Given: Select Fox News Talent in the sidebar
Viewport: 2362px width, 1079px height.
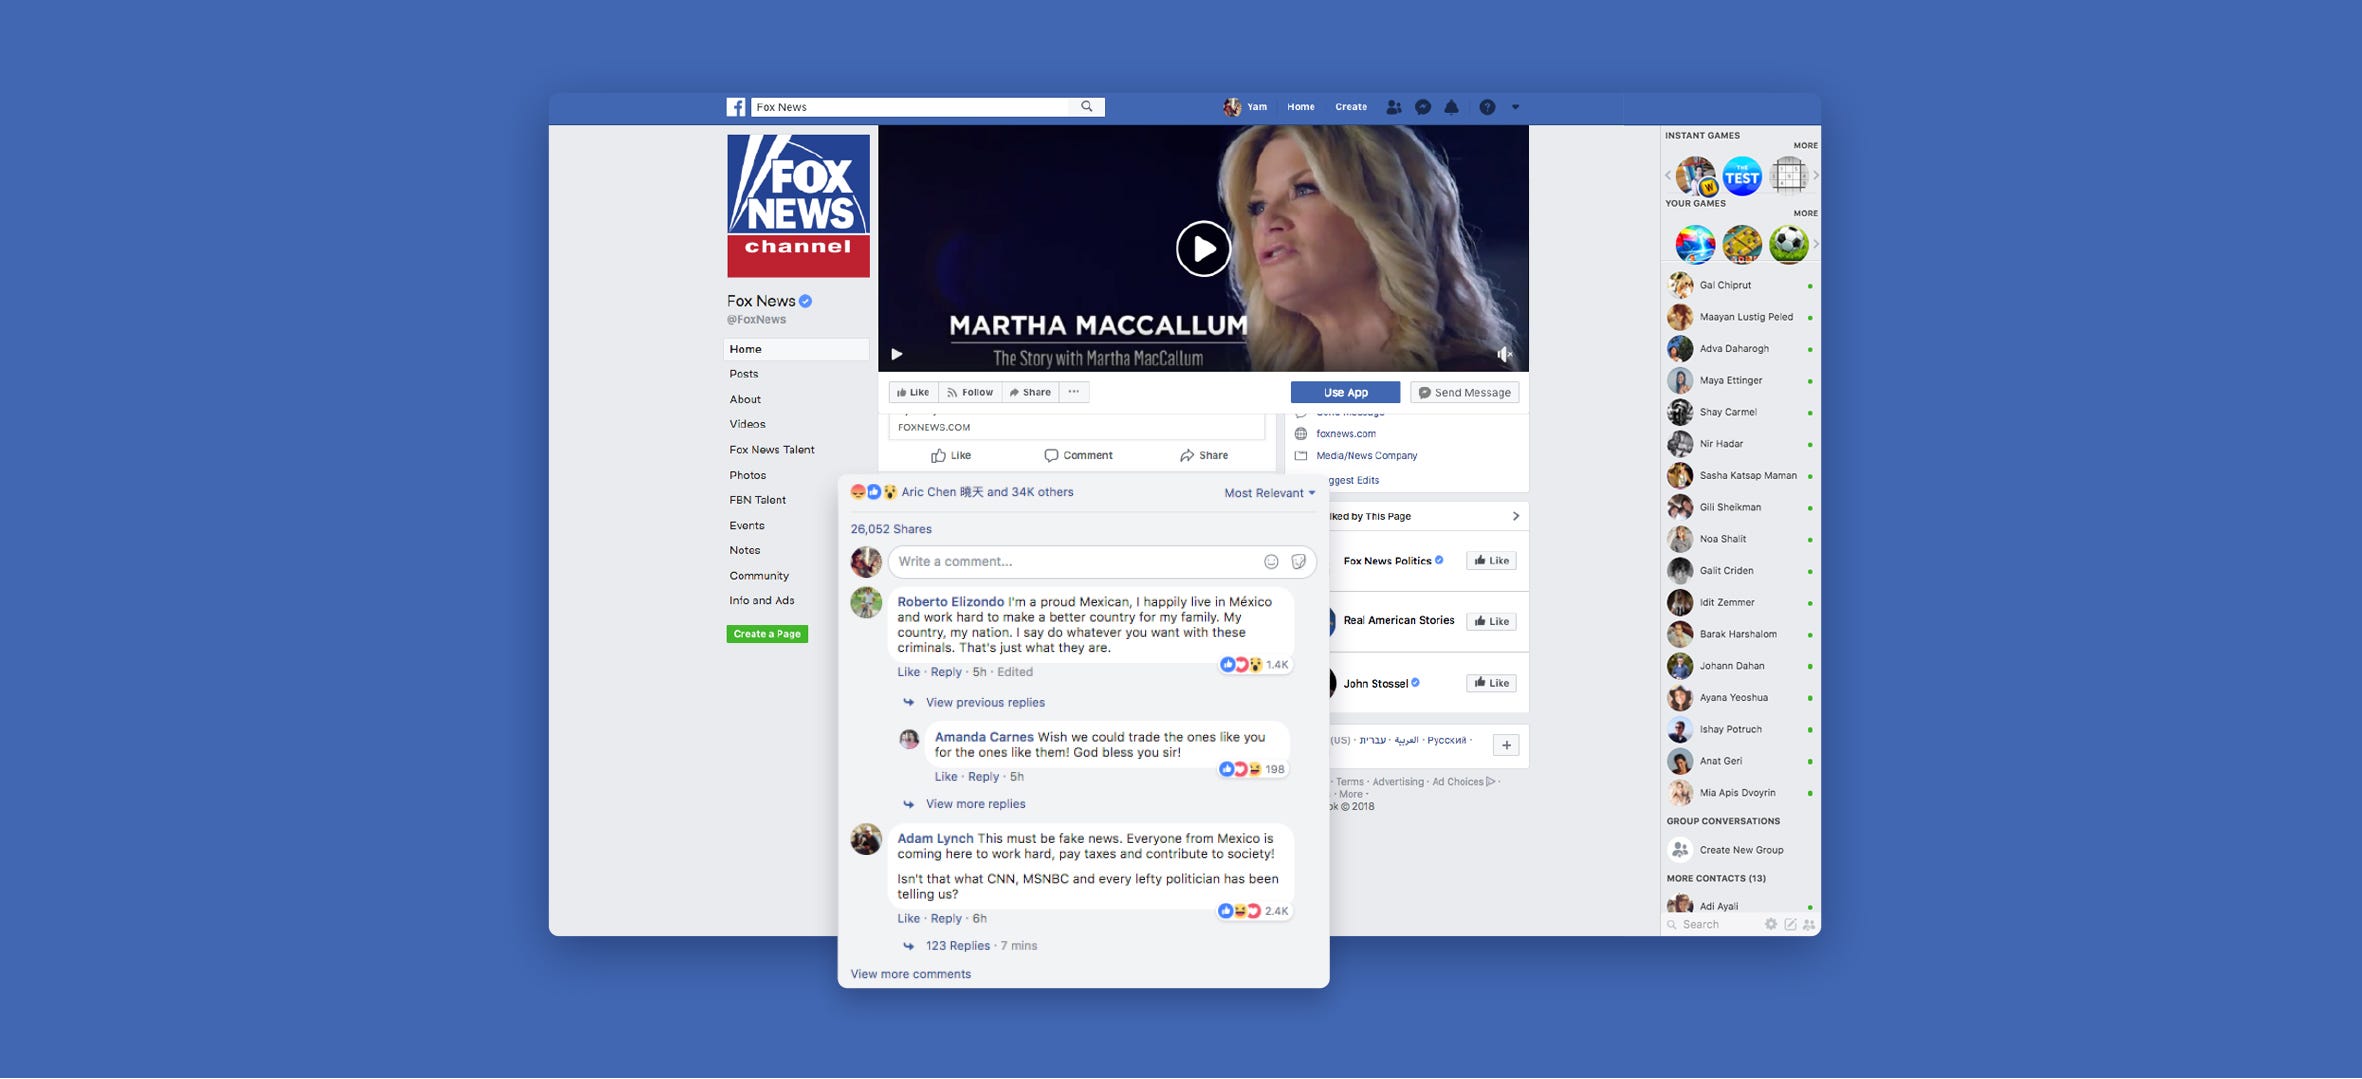Looking at the screenshot, I should coord(772,450).
